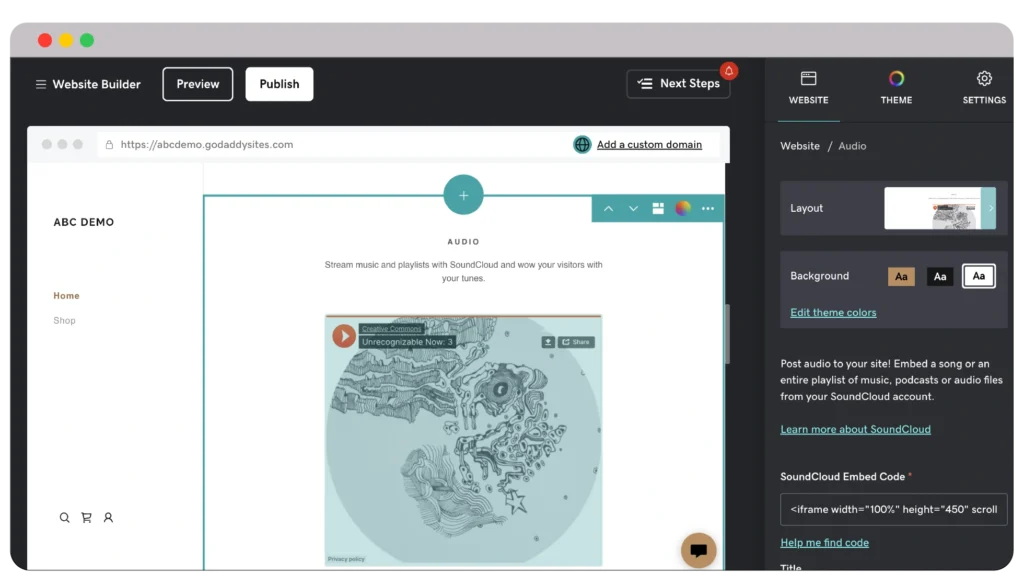Image resolution: width=1024 pixels, height=585 pixels.
Task: Click the section color wheel swatch
Action: coord(683,209)
